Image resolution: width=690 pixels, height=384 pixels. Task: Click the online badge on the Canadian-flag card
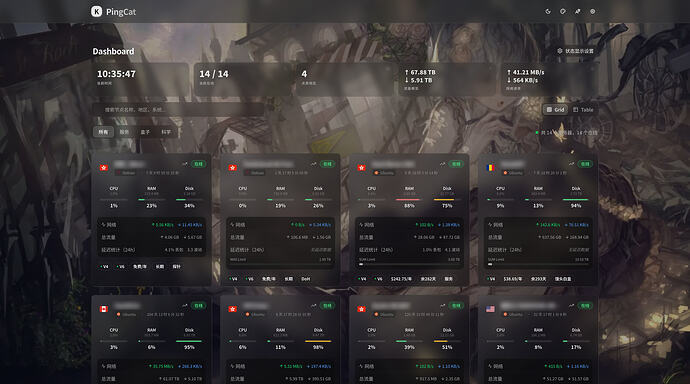coord(198,306)
